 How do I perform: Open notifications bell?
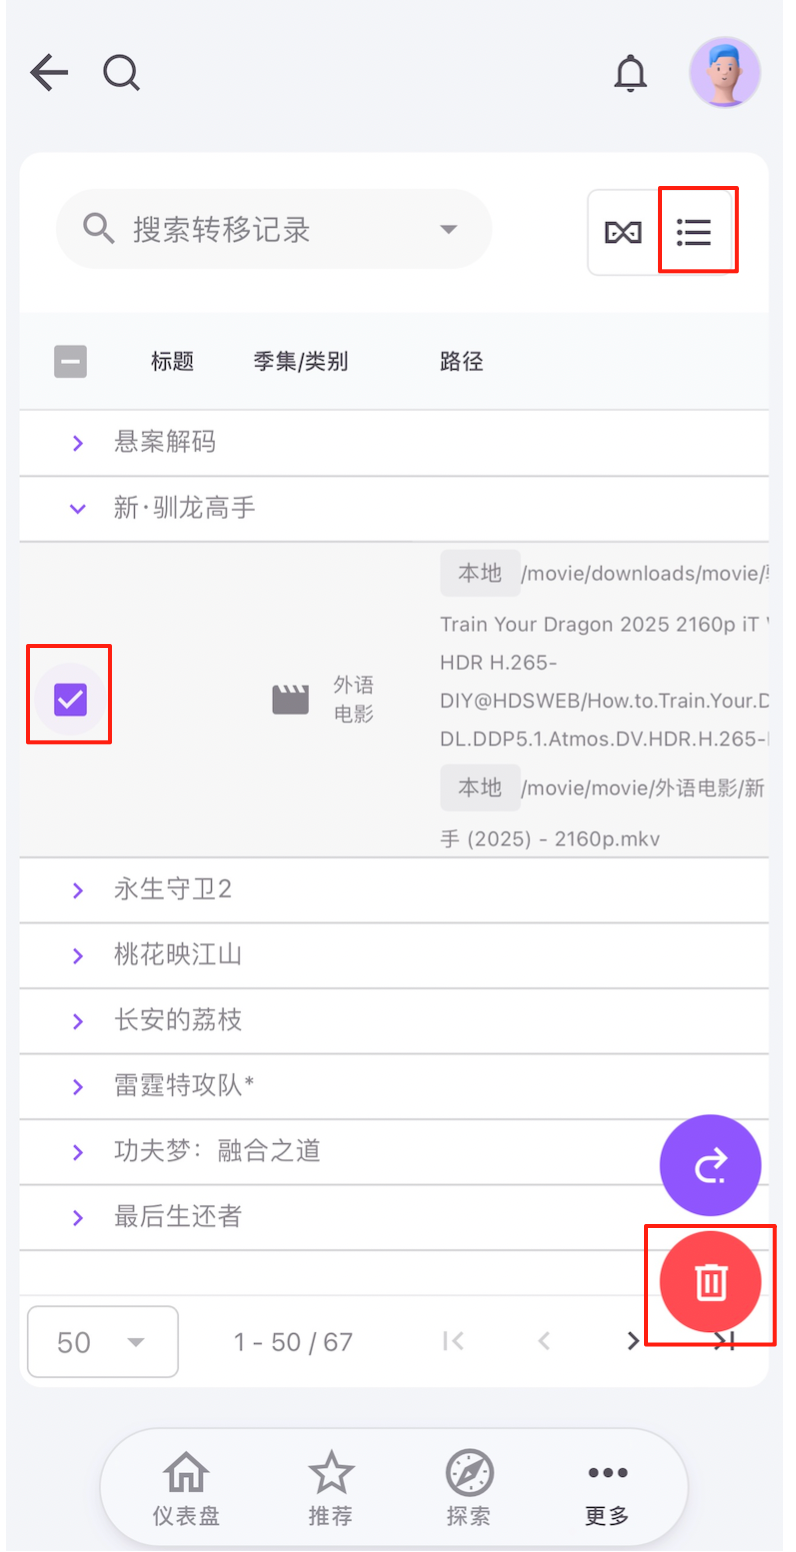tap(630, 74)
